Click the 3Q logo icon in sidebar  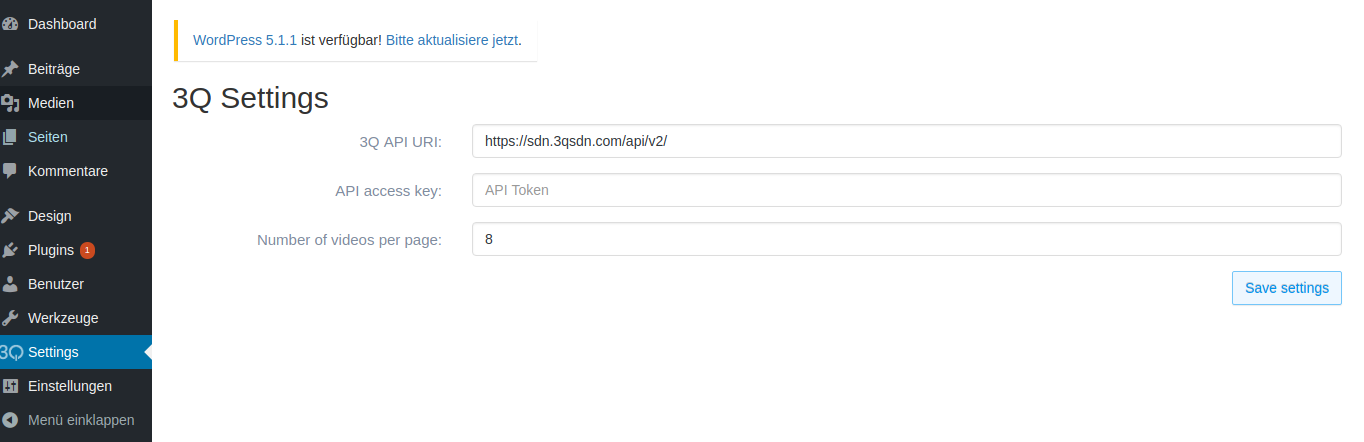pyautogui.click(x=11, y=352)
